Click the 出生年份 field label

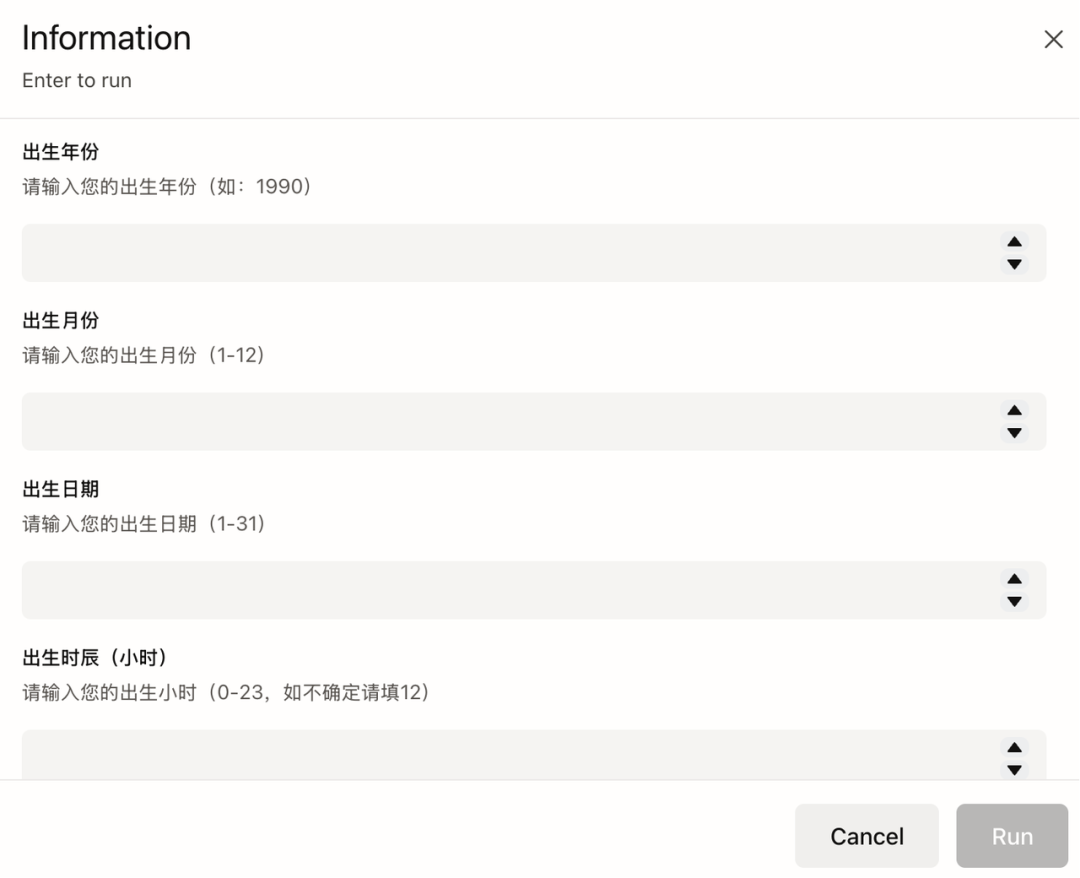tap(61, 152)
